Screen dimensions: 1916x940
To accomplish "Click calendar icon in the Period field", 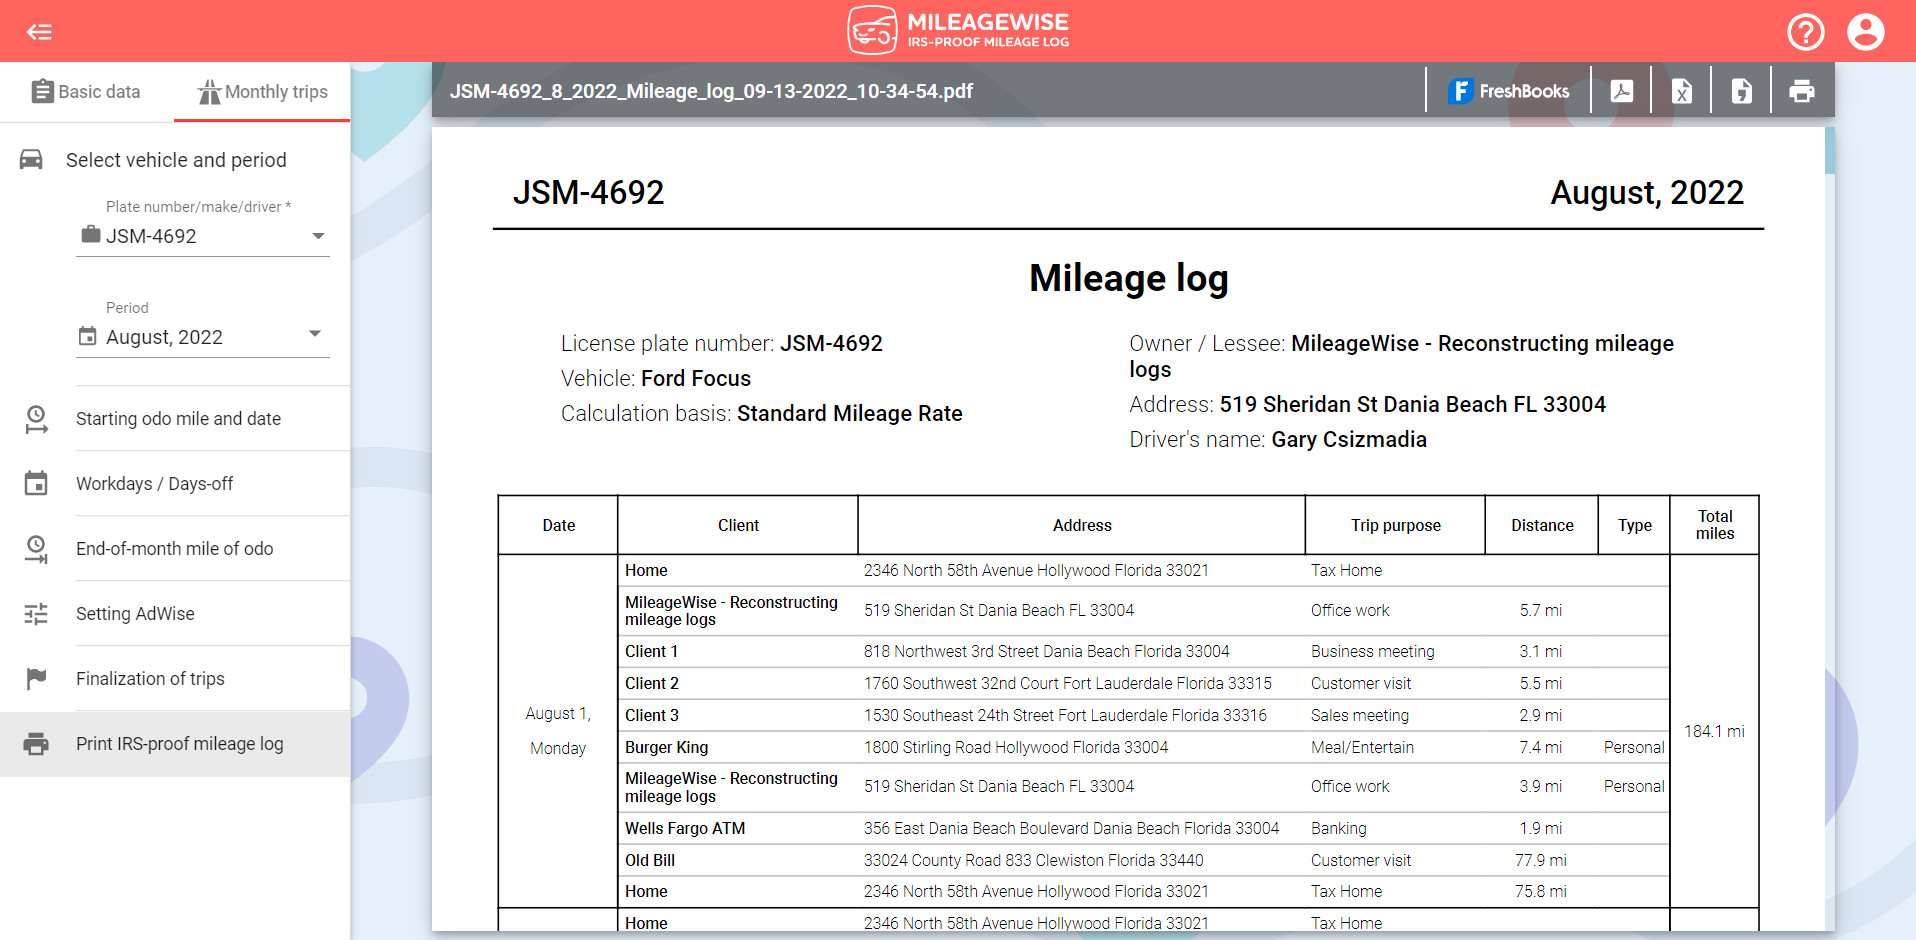I will (x=88, y=337).
